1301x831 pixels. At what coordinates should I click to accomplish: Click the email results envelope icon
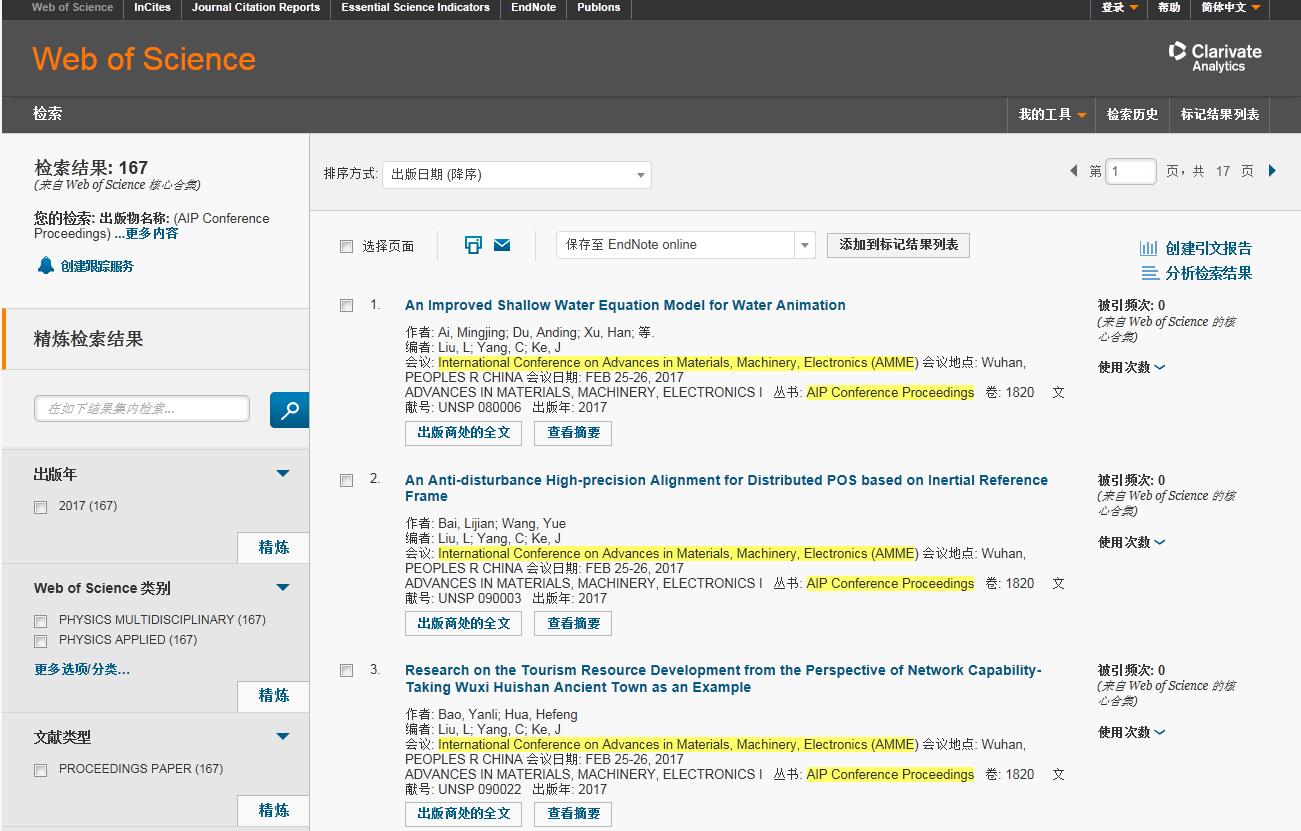[502, 245]
